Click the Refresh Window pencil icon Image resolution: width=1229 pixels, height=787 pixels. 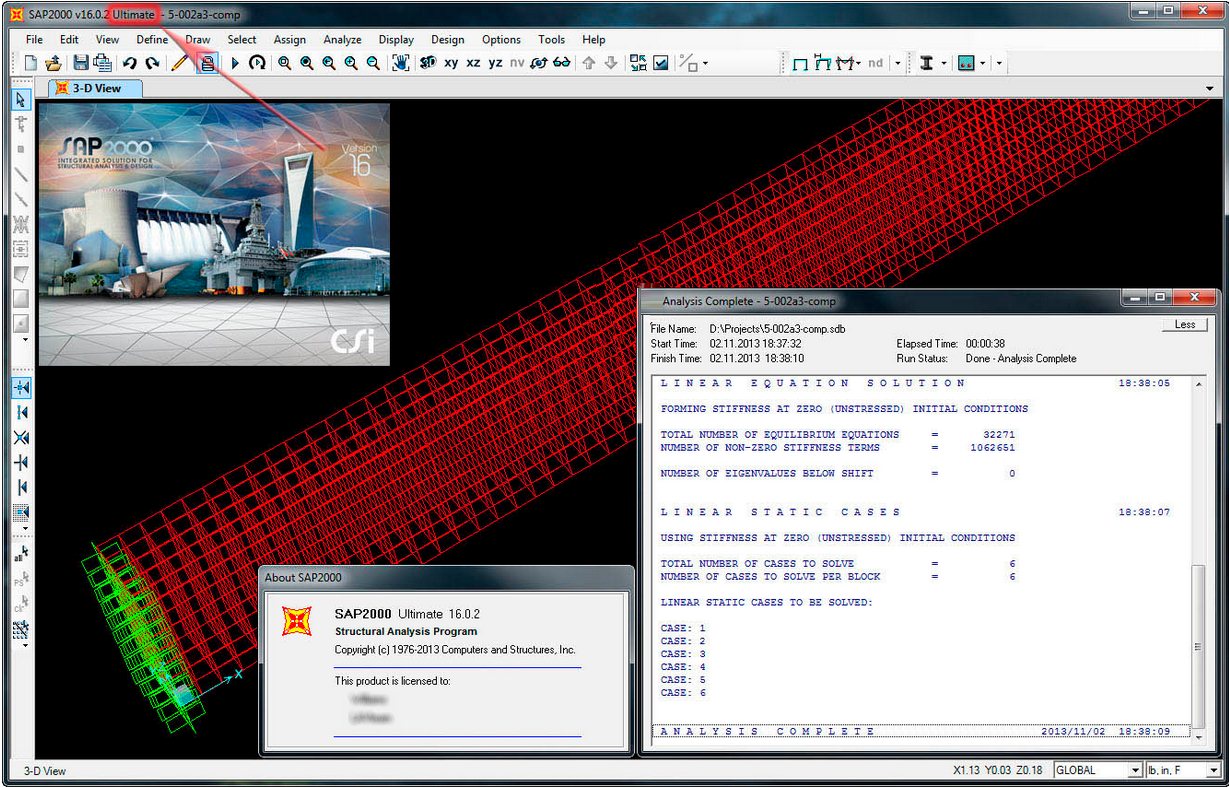pyautogui.click(x=179, y=62)
